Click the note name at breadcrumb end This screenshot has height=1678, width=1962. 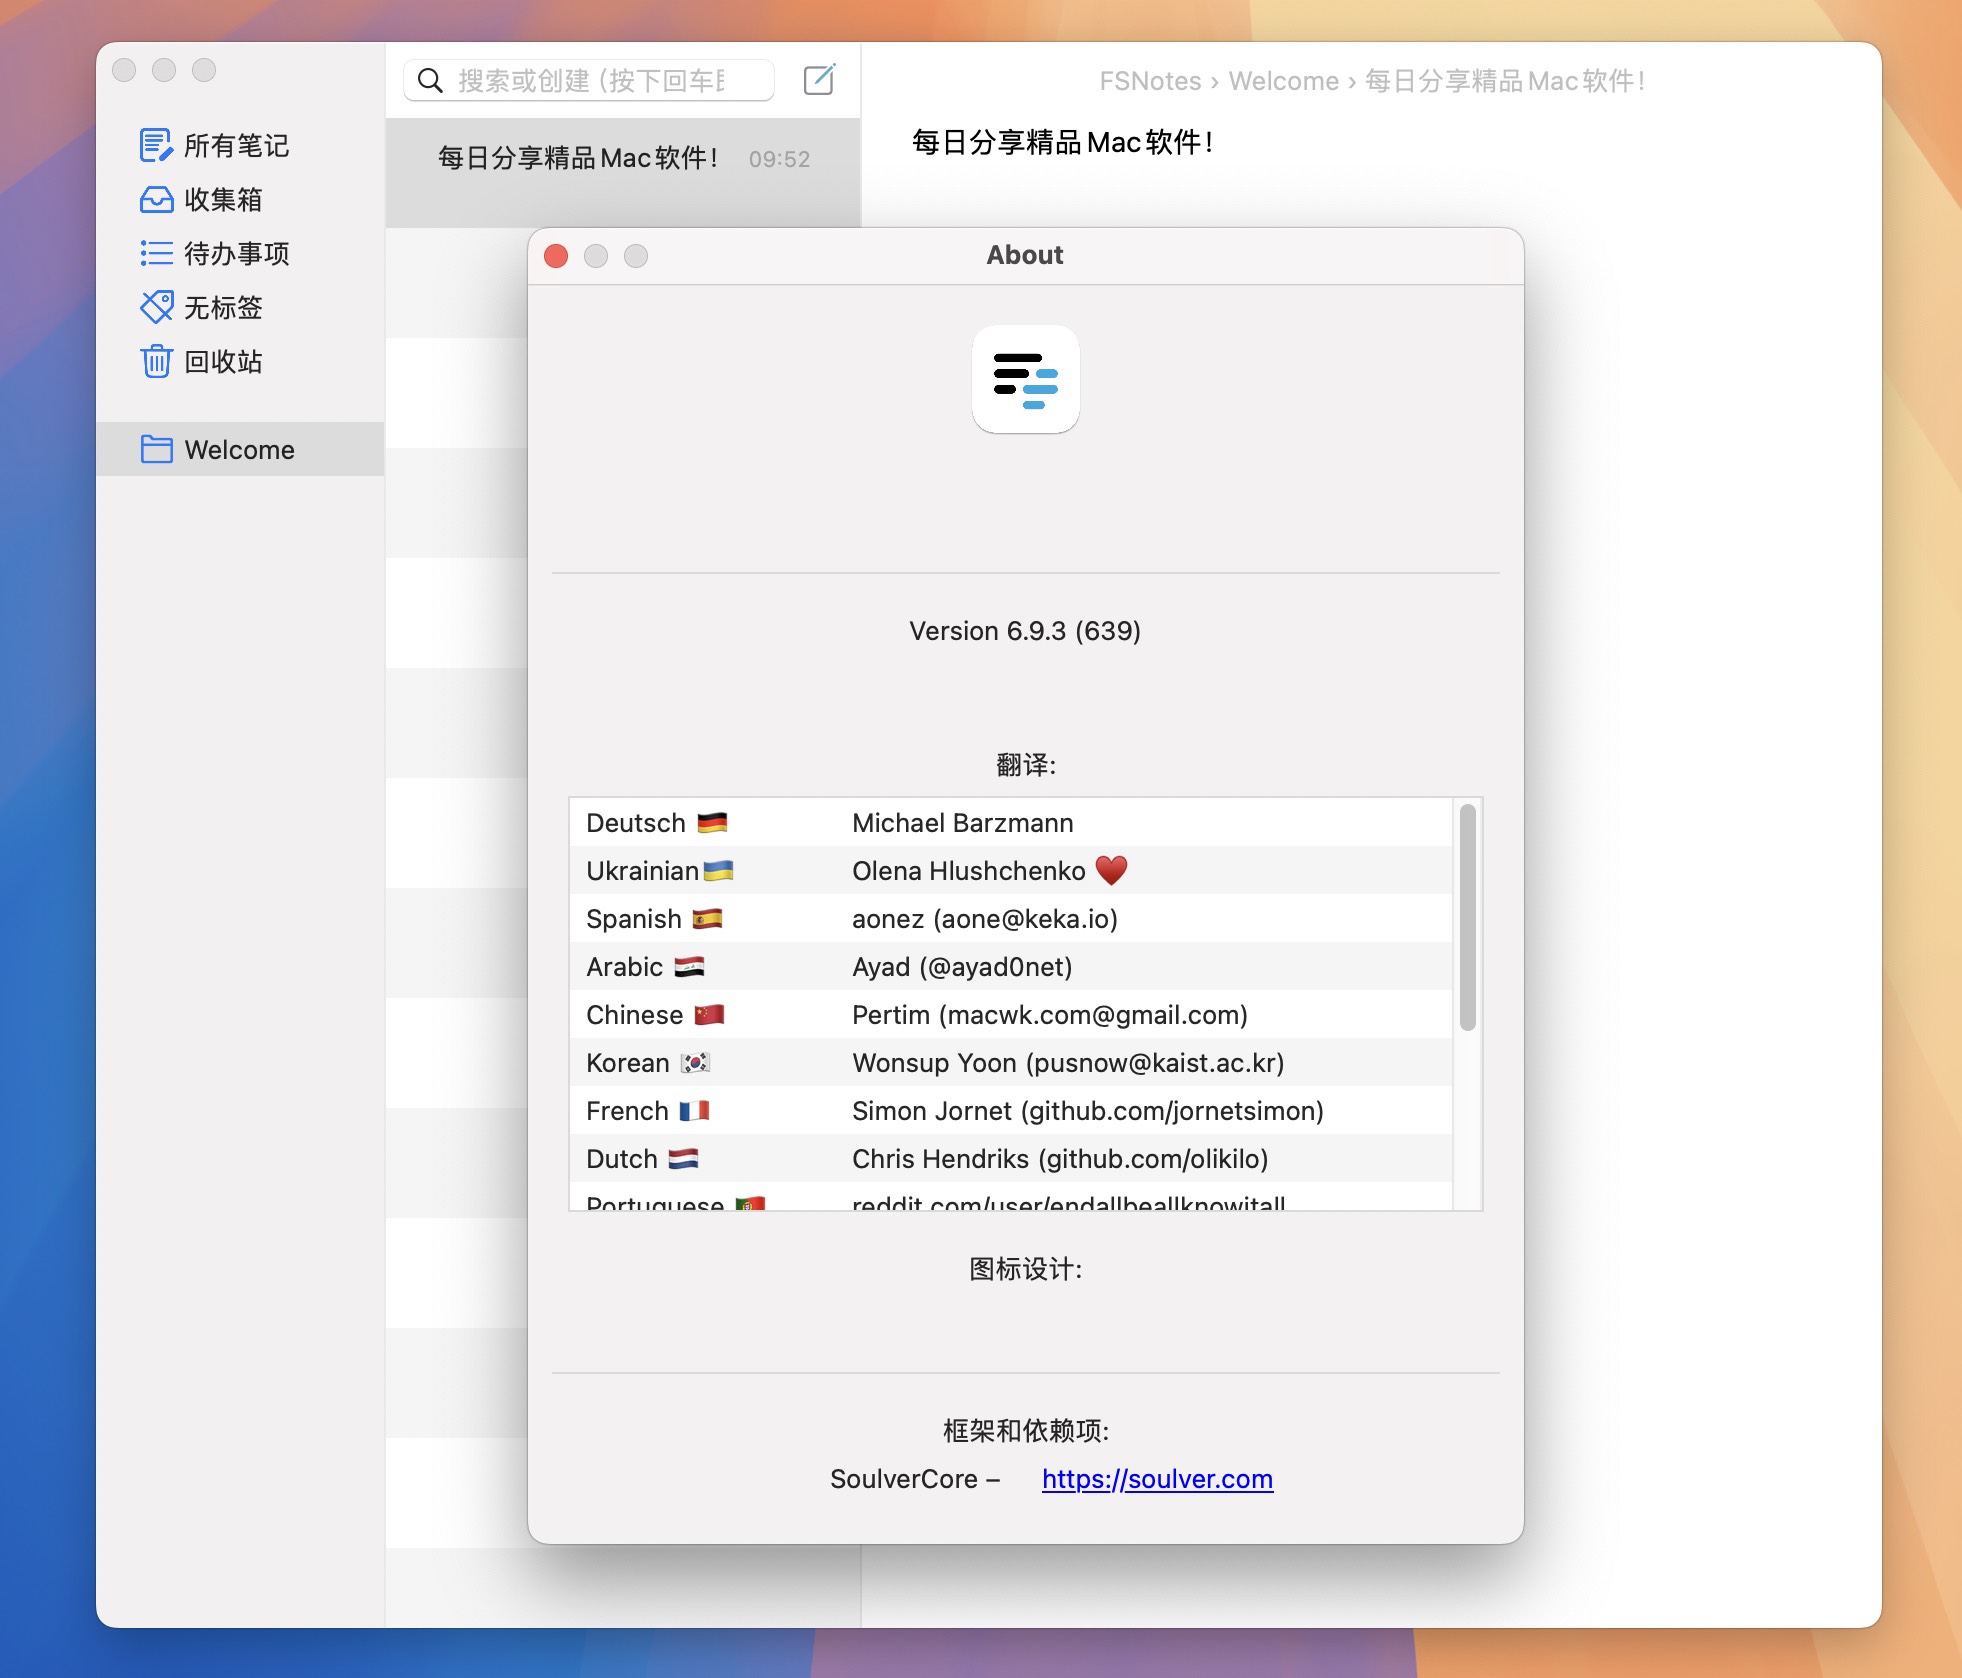[x=1505, y=81]
